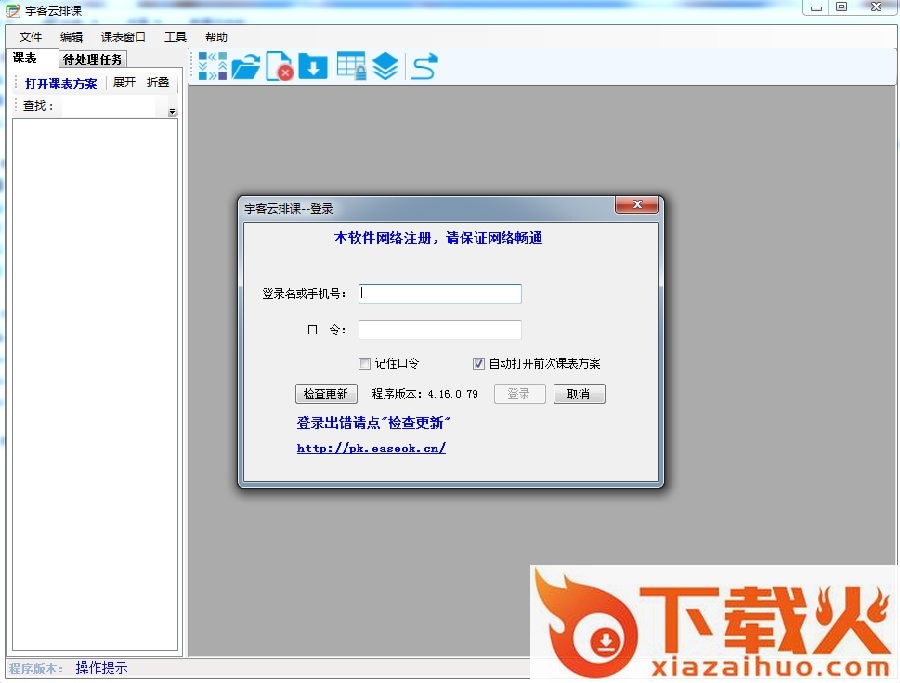
Task: Click the locked table toolbar icon
Action: (x=350, y=67)
